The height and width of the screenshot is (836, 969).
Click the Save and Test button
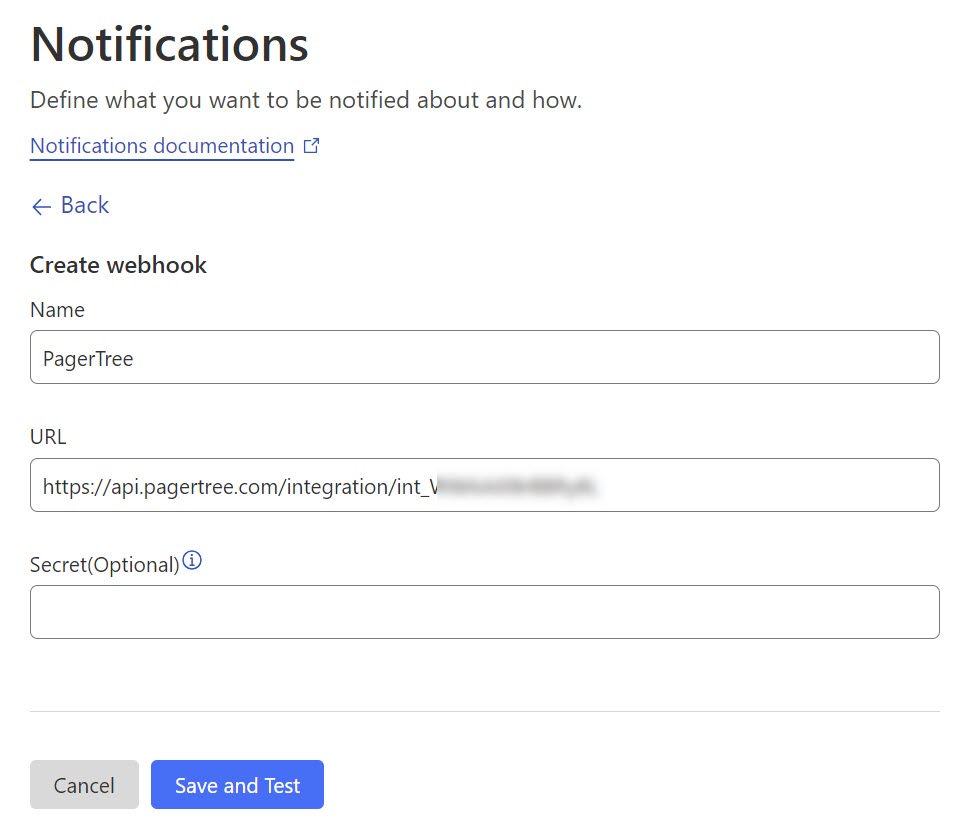click(x=237, y=785)
